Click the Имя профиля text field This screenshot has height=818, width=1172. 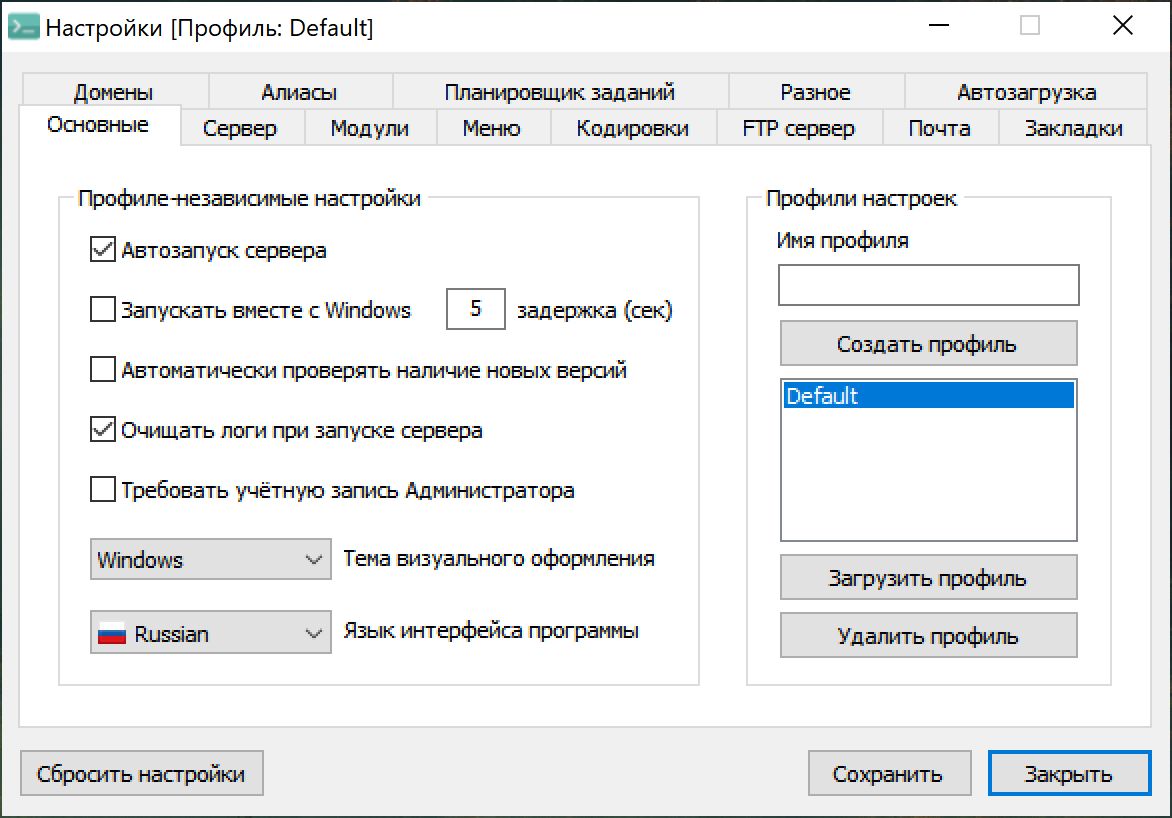[928, 285]
